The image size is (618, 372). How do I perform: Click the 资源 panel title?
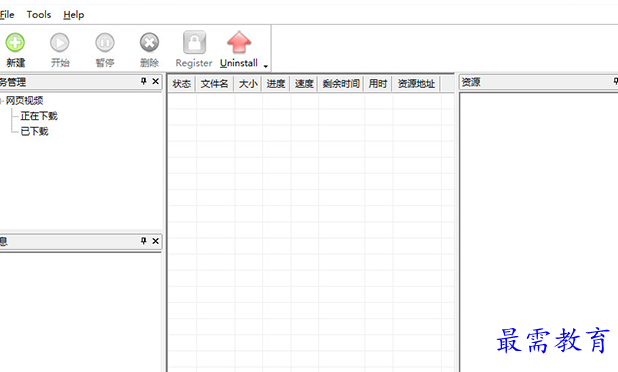pyautogui.click(x=471, y=82)
